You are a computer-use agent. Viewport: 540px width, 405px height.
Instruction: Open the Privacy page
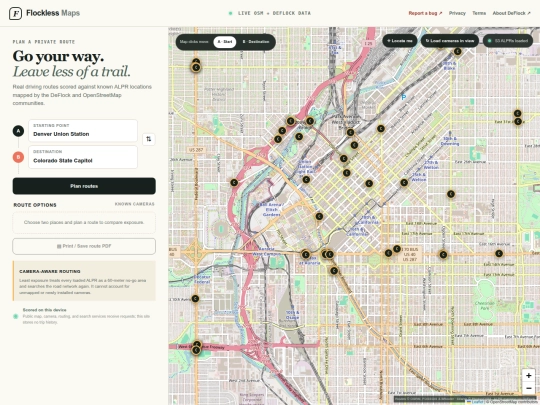coord(457,13)
